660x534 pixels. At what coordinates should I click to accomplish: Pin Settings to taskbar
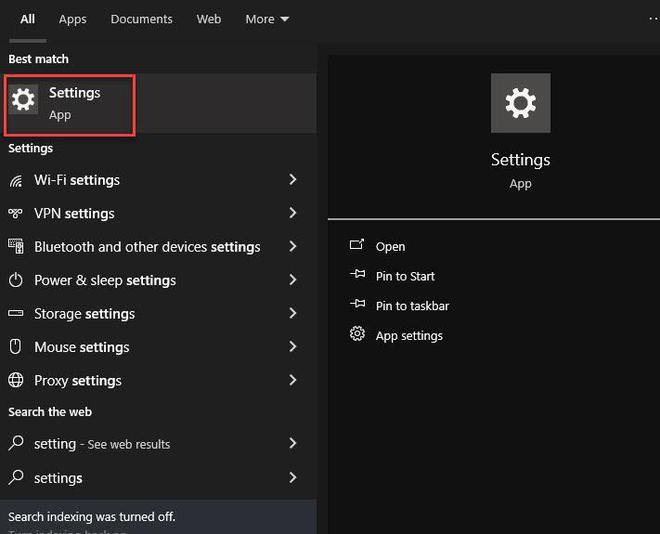[x=412, y=306]
